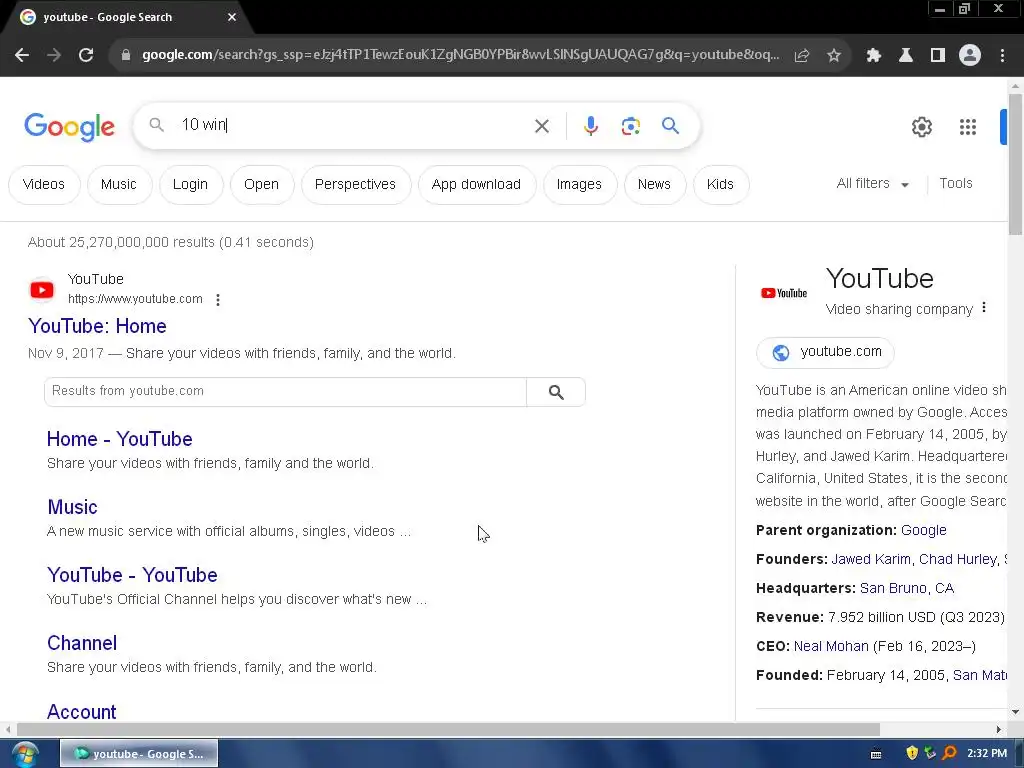
Task: Click the forward navigation arrow
Action: pyautogui.click(x=54, y=56)
